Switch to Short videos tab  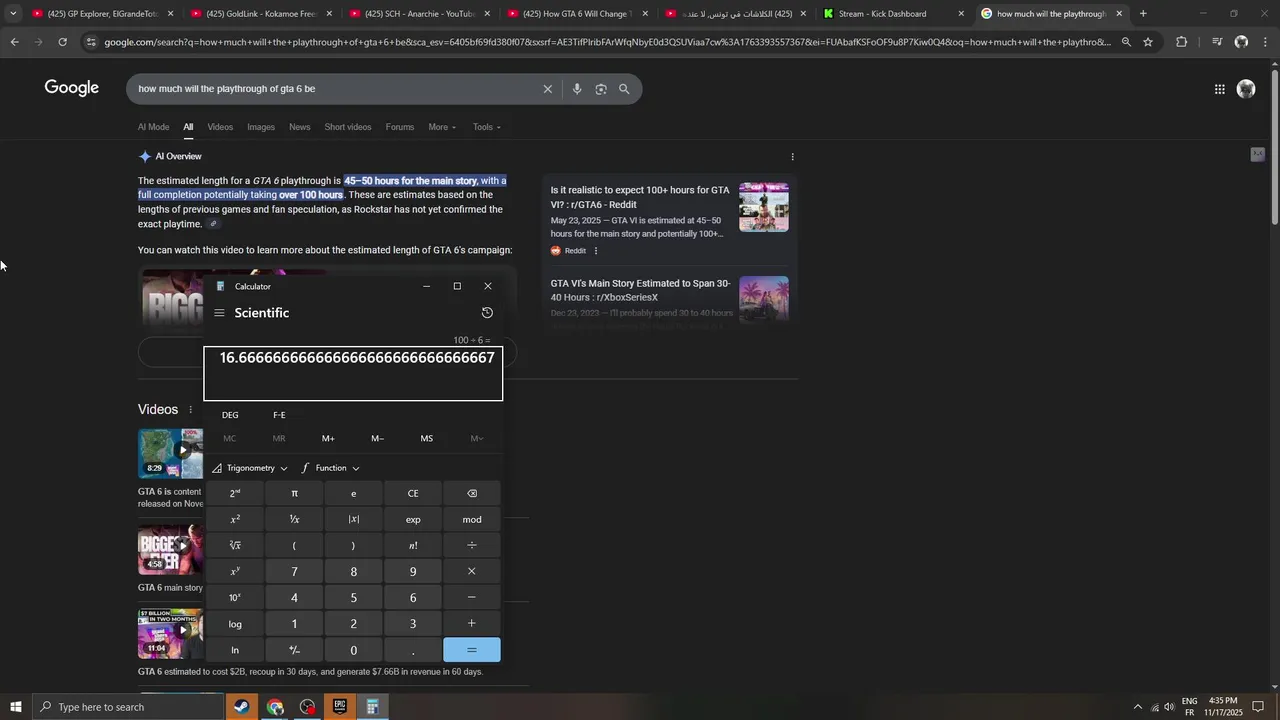pyautogui.click(x=348, y=127)
